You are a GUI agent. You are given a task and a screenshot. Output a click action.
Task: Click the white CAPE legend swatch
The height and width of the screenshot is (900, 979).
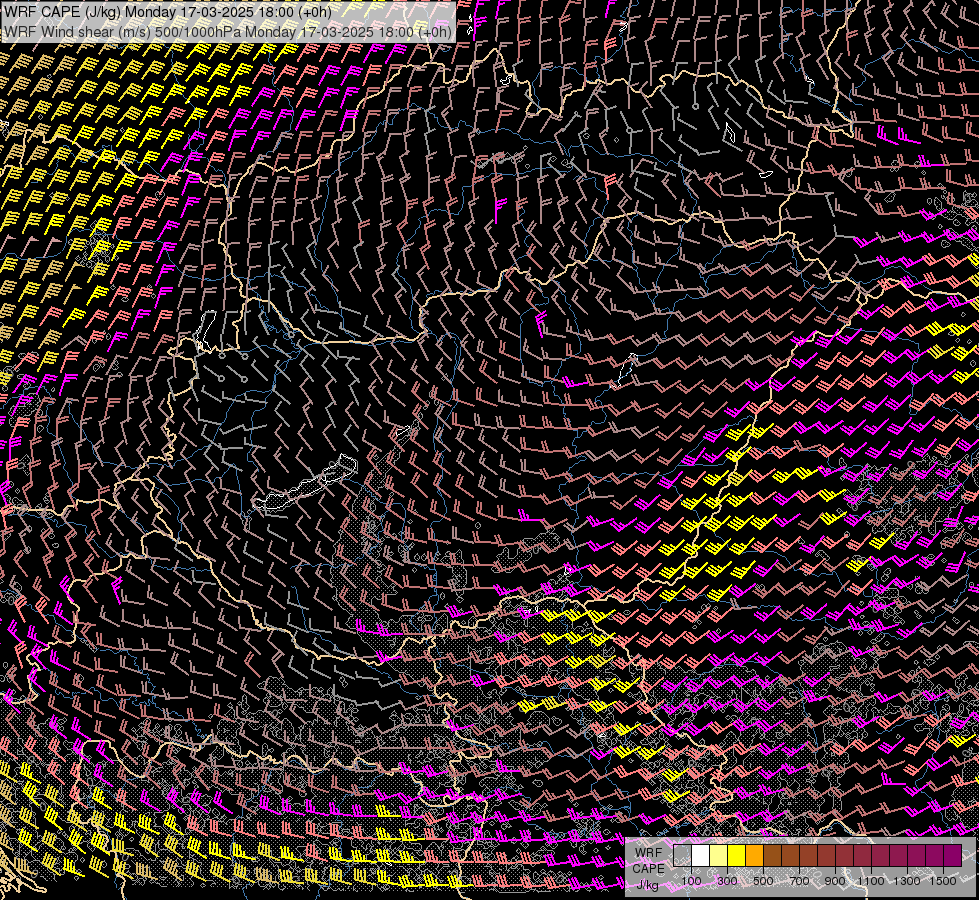coord(701,855)
